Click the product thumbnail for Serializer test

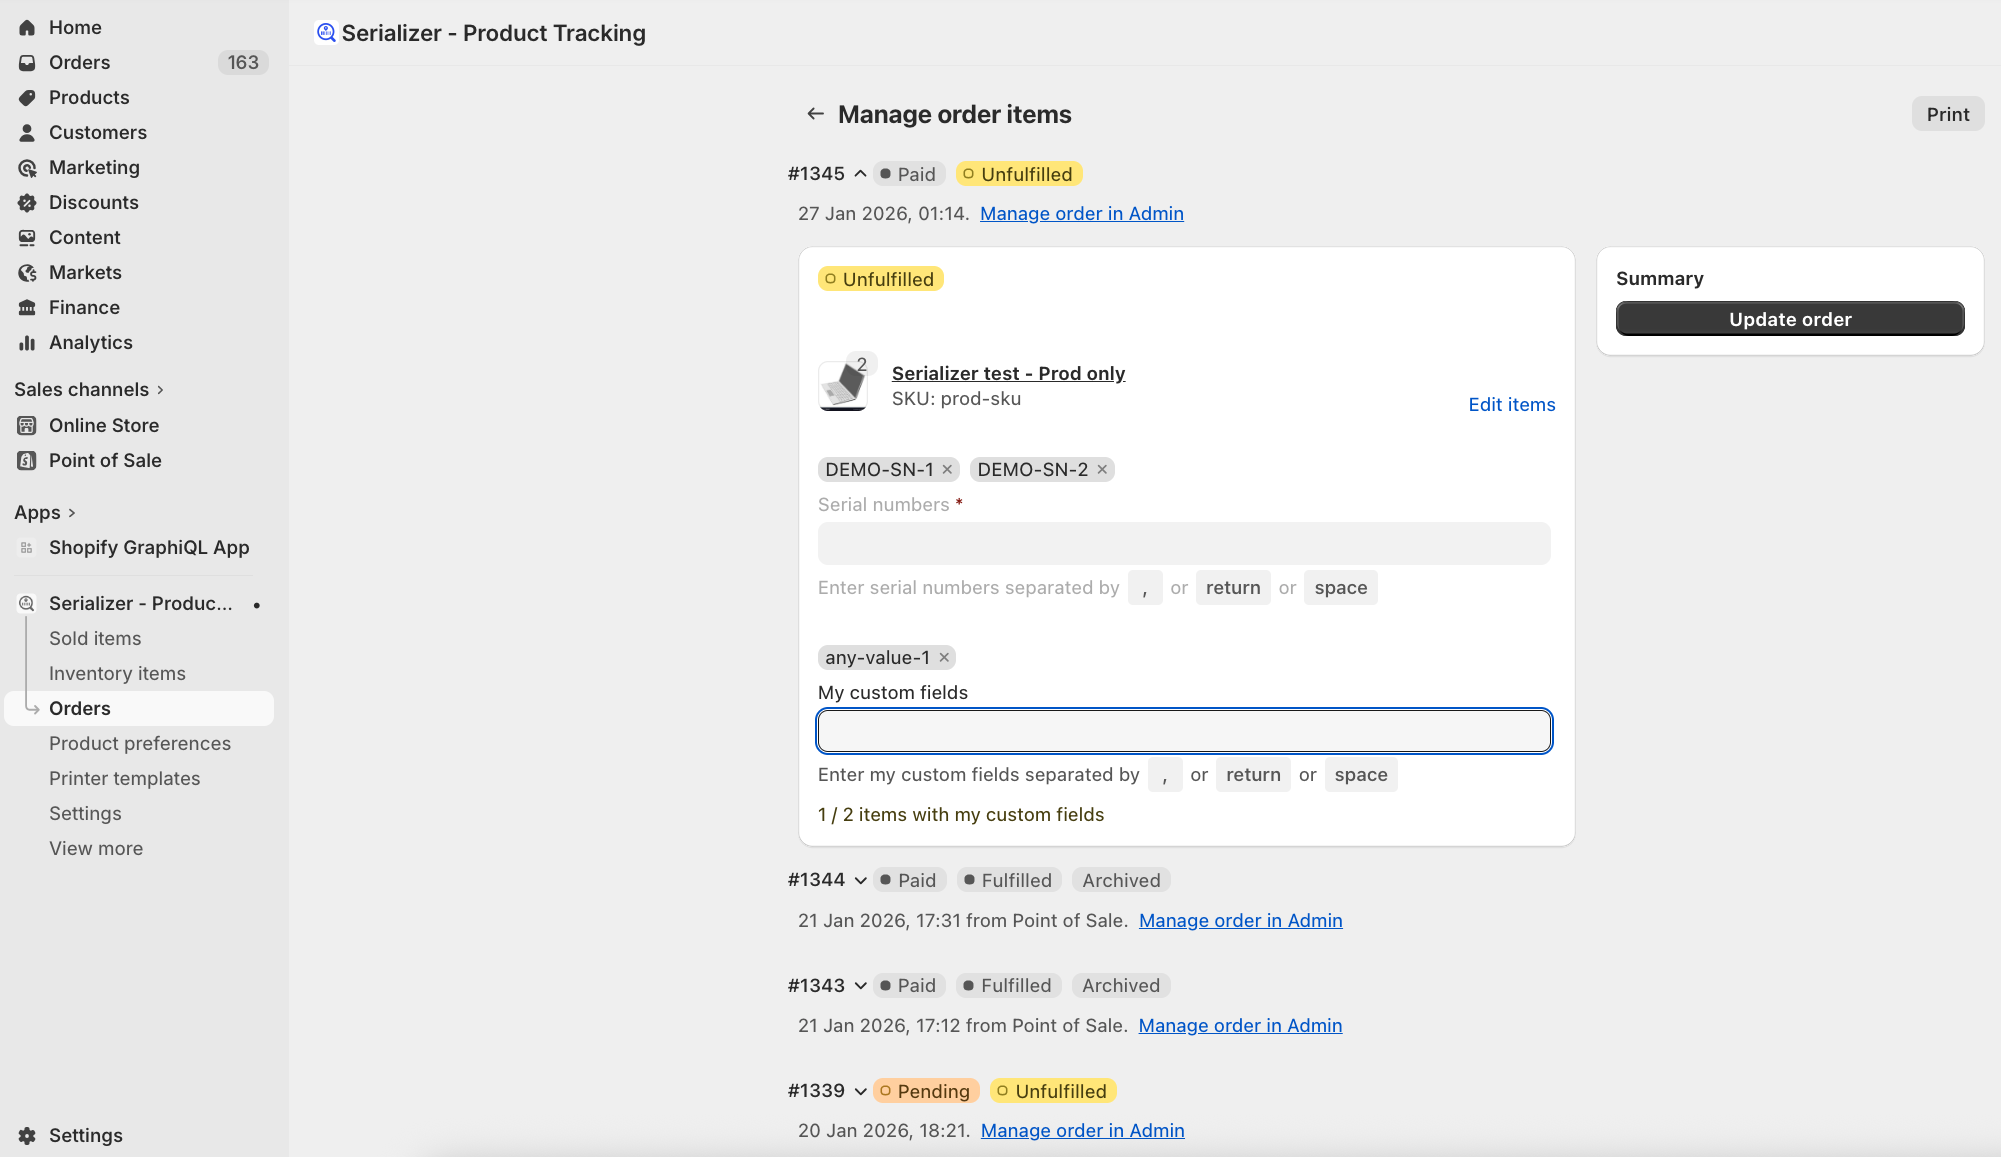point(843,386)
